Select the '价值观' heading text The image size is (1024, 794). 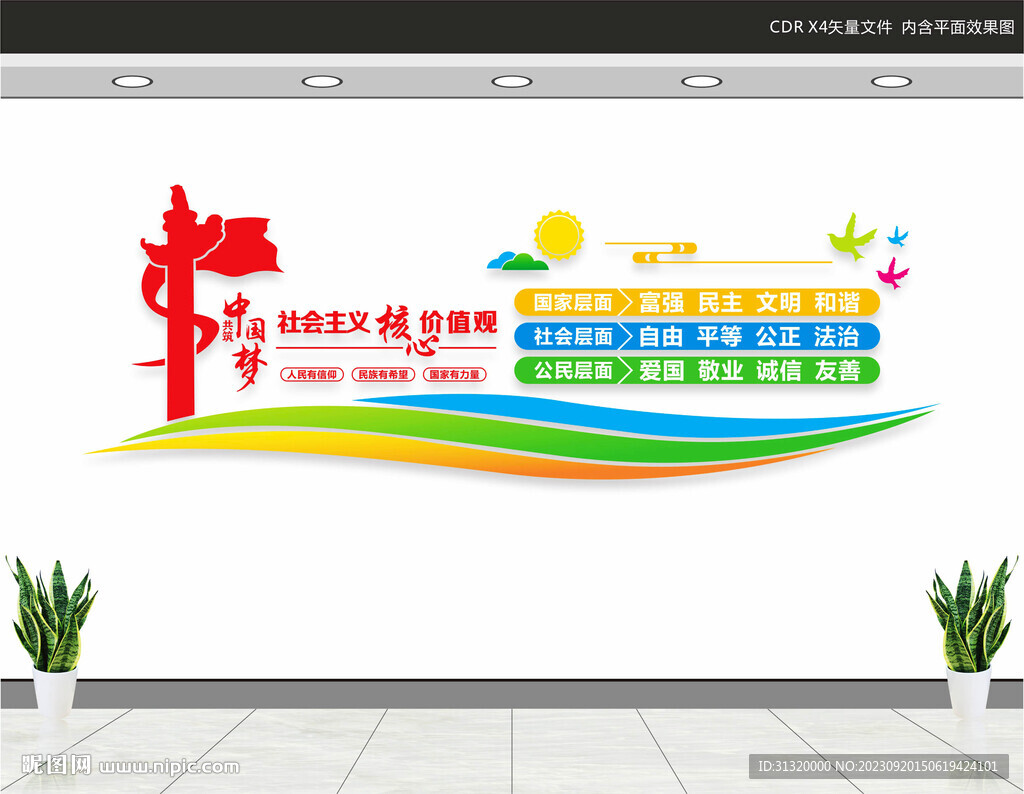pyautogui.click(x=458, y=322)
